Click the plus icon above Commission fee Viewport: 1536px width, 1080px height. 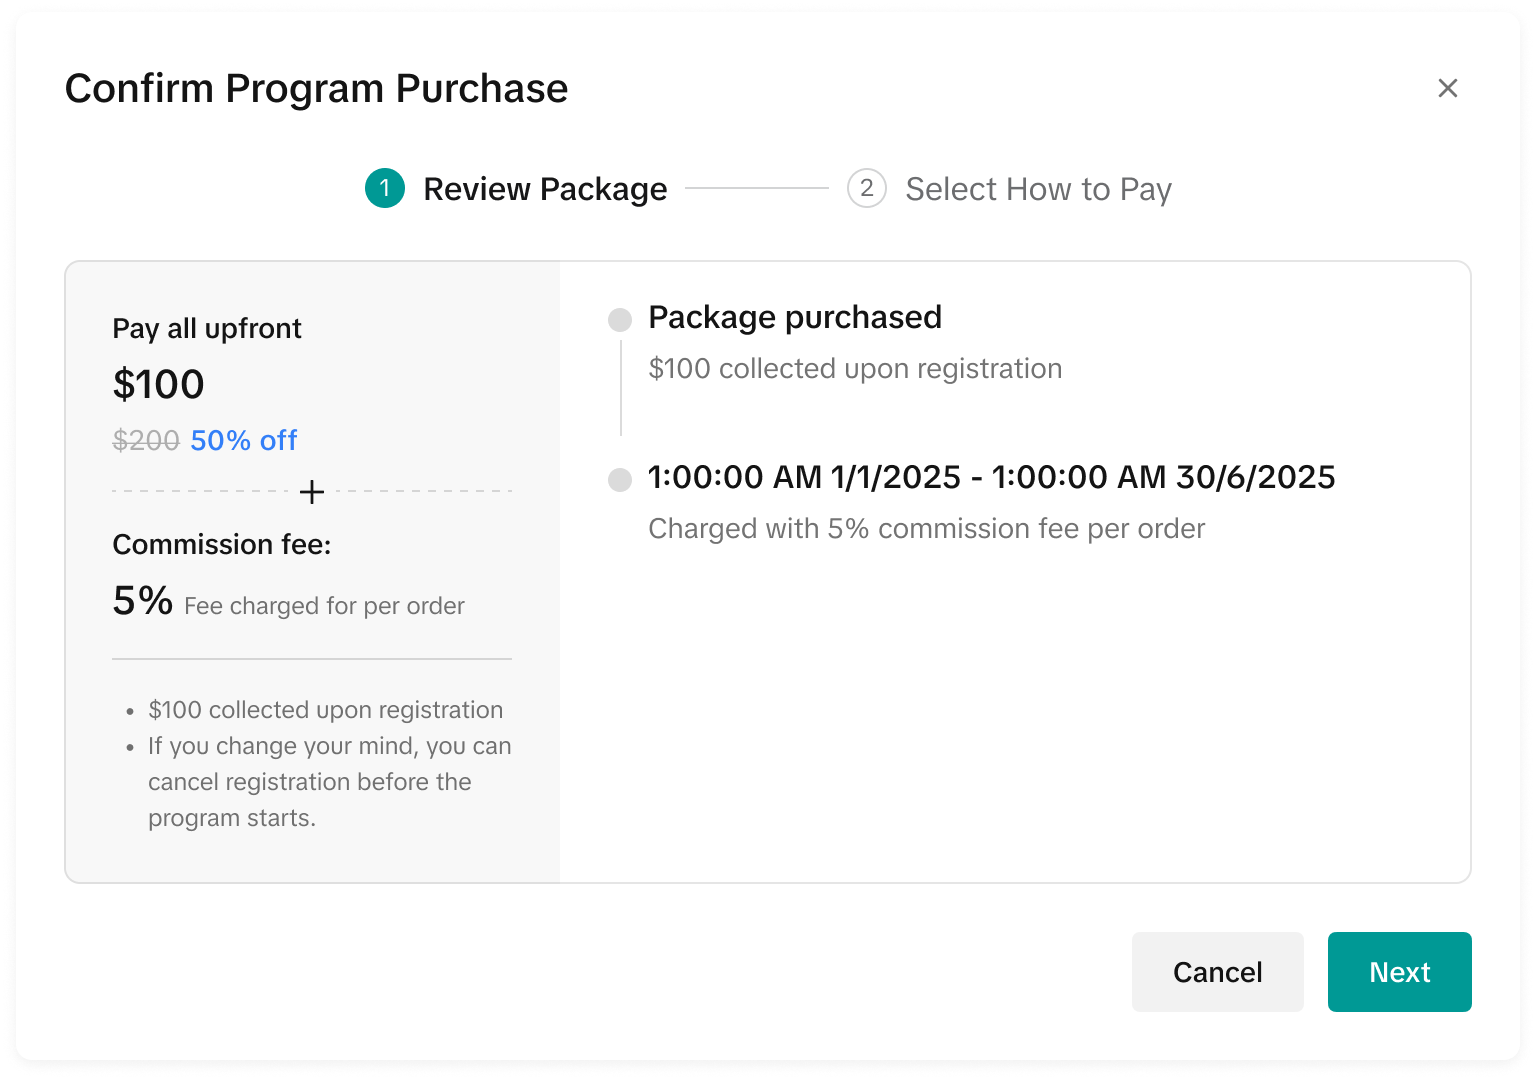pyautogui.click(x=312, y=492)
